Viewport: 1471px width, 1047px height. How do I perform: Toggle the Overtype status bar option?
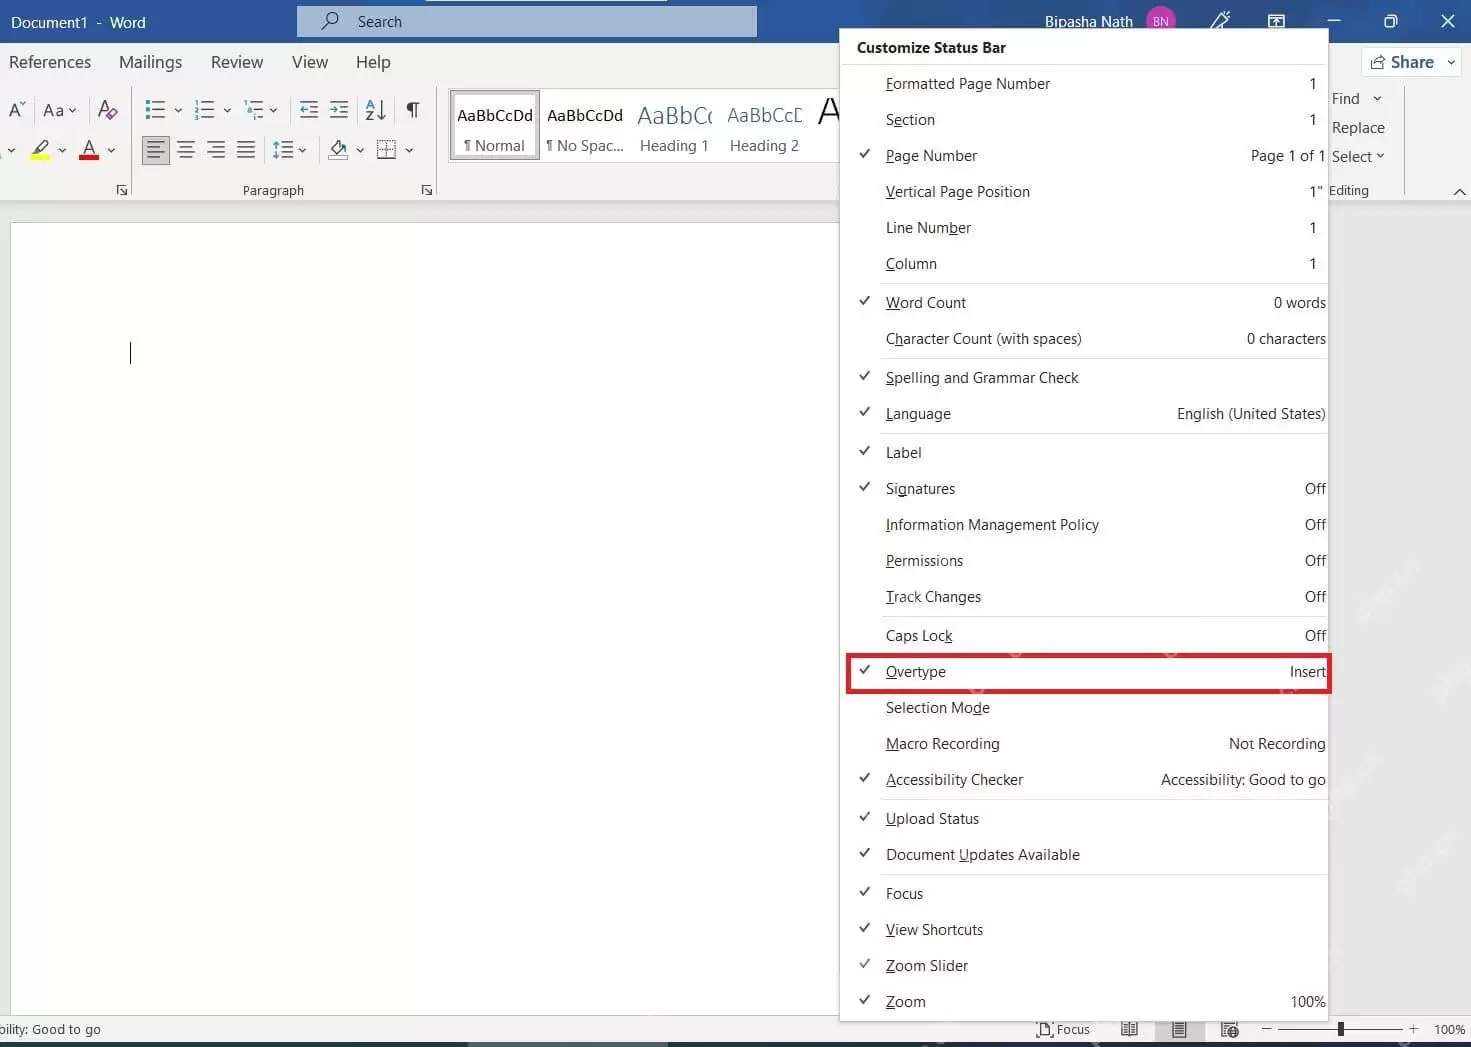click(1087, 672)
